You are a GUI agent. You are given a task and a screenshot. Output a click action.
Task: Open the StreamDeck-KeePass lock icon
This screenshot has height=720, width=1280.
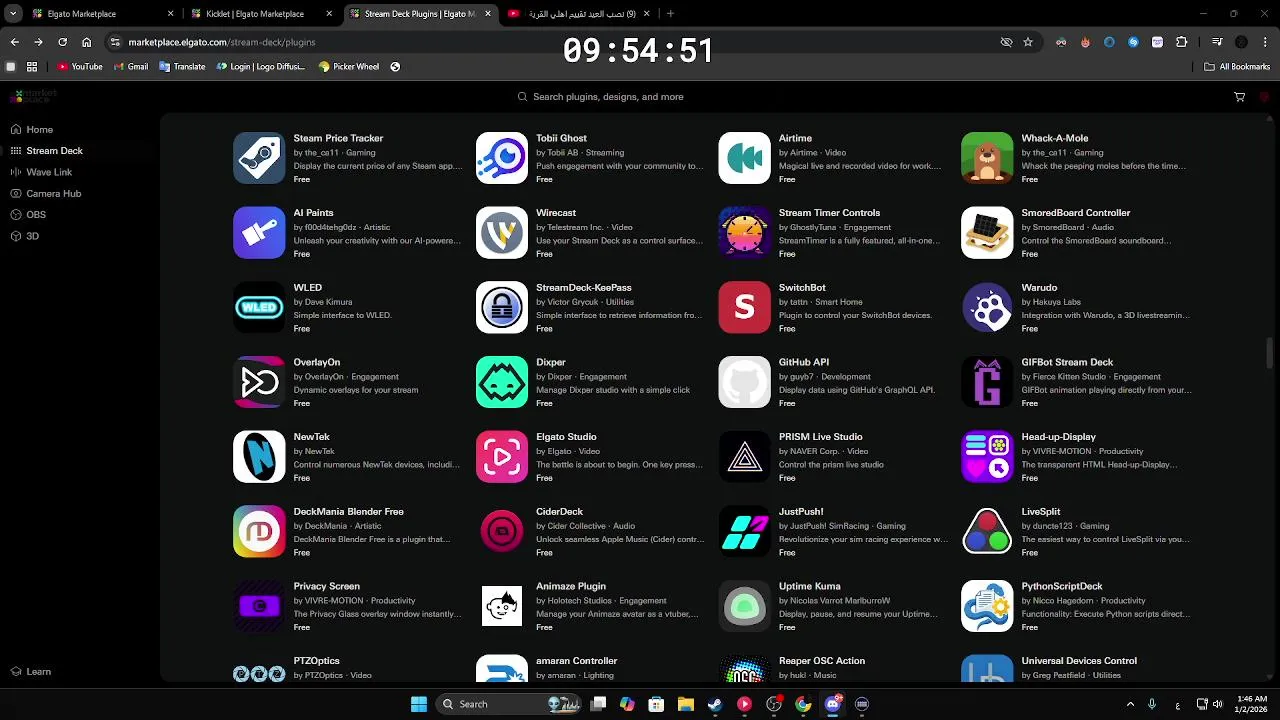502,307
